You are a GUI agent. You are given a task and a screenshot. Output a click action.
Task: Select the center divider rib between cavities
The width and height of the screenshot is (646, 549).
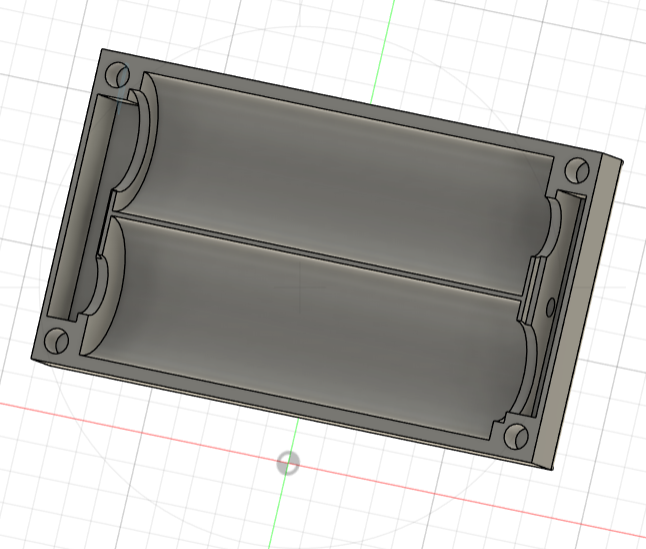315,255
